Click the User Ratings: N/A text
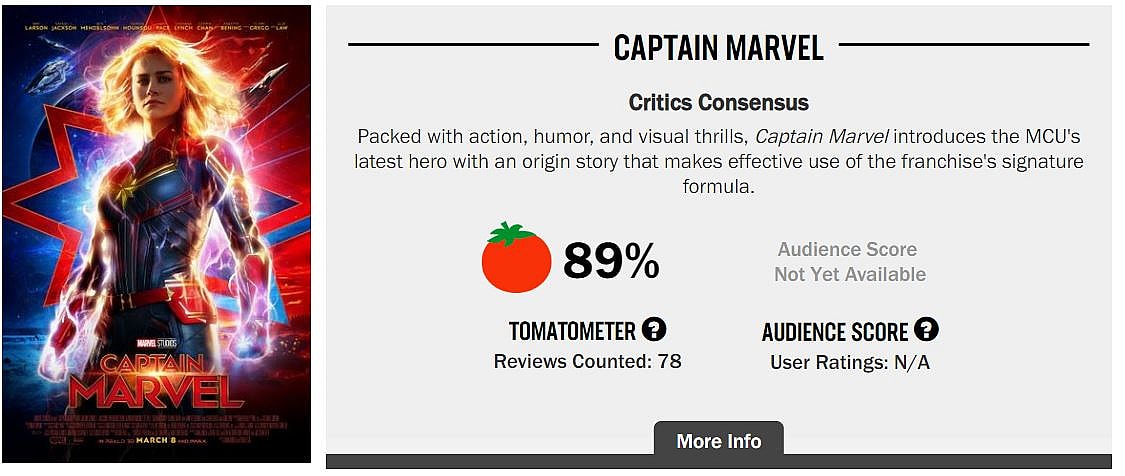This screenshot has width=1125, height=476. coord(849,362)
